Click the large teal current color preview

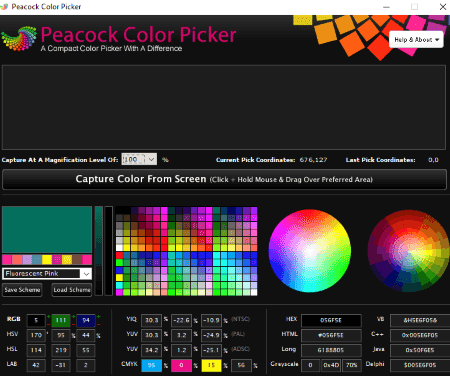click(x=47, y=230)
